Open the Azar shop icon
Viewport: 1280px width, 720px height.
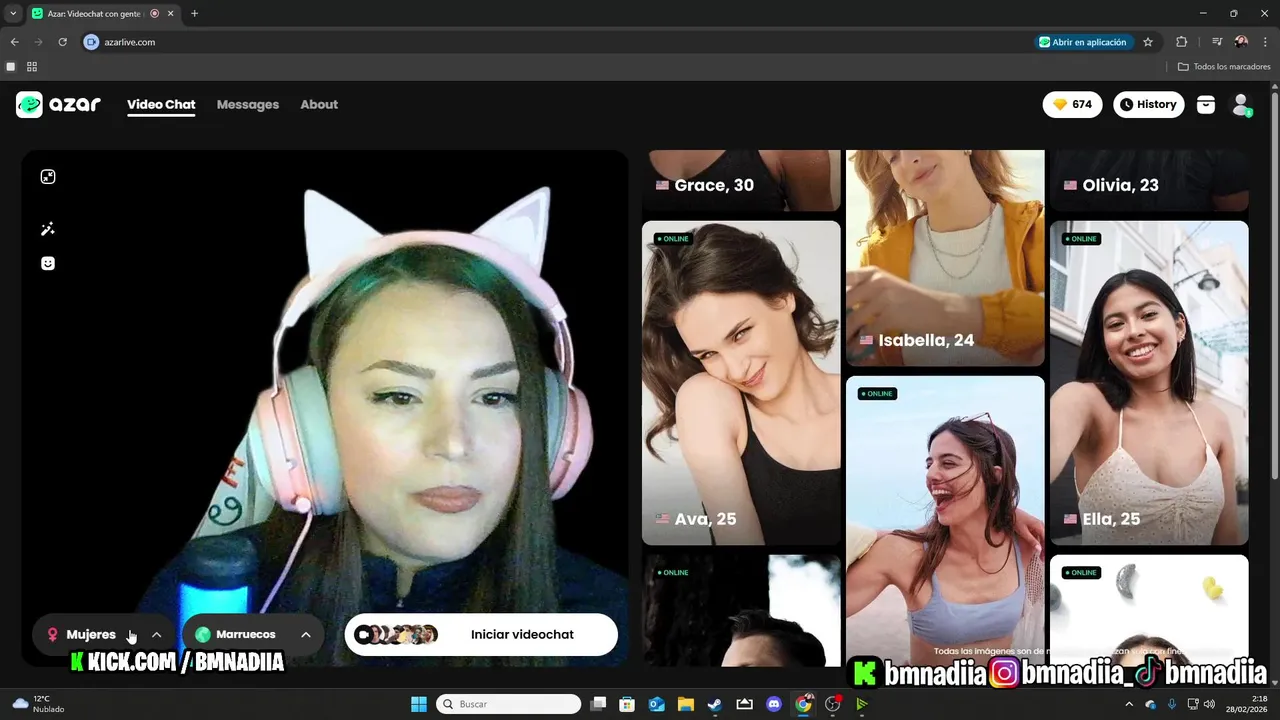1206,104
